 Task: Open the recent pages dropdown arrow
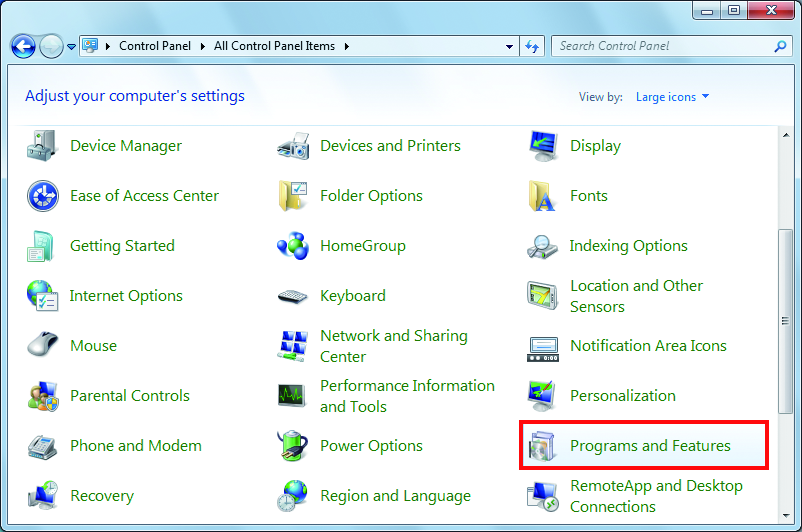click(71, 47)
